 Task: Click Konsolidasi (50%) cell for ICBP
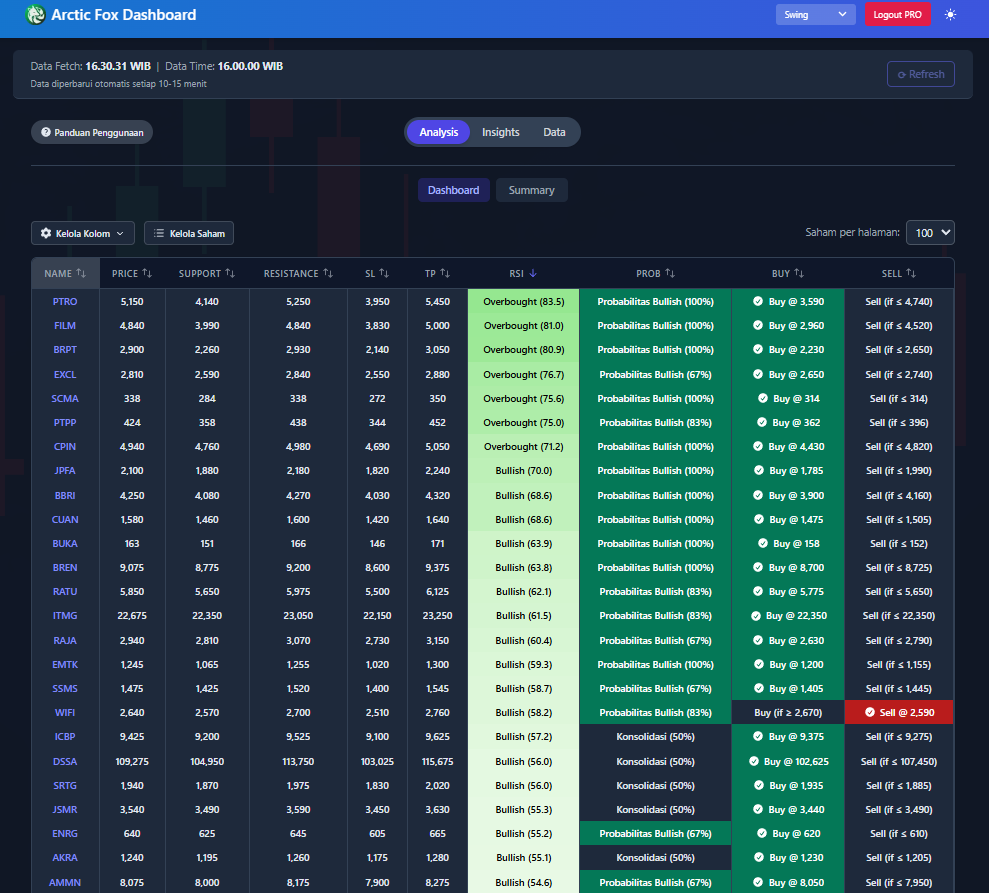click(655, 737)
